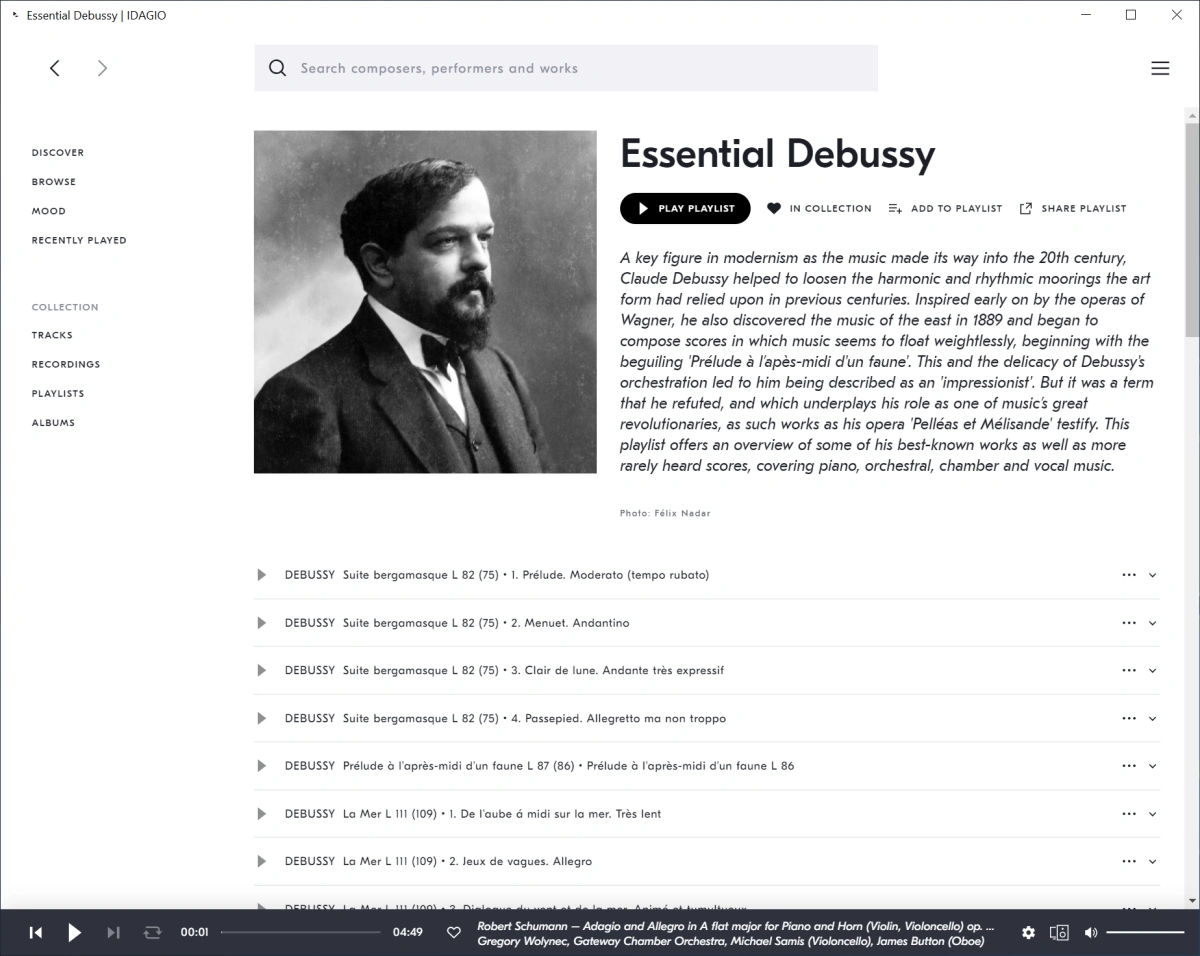Play Suite bergamasque 2. Menuet track

(x=261, y=623)
